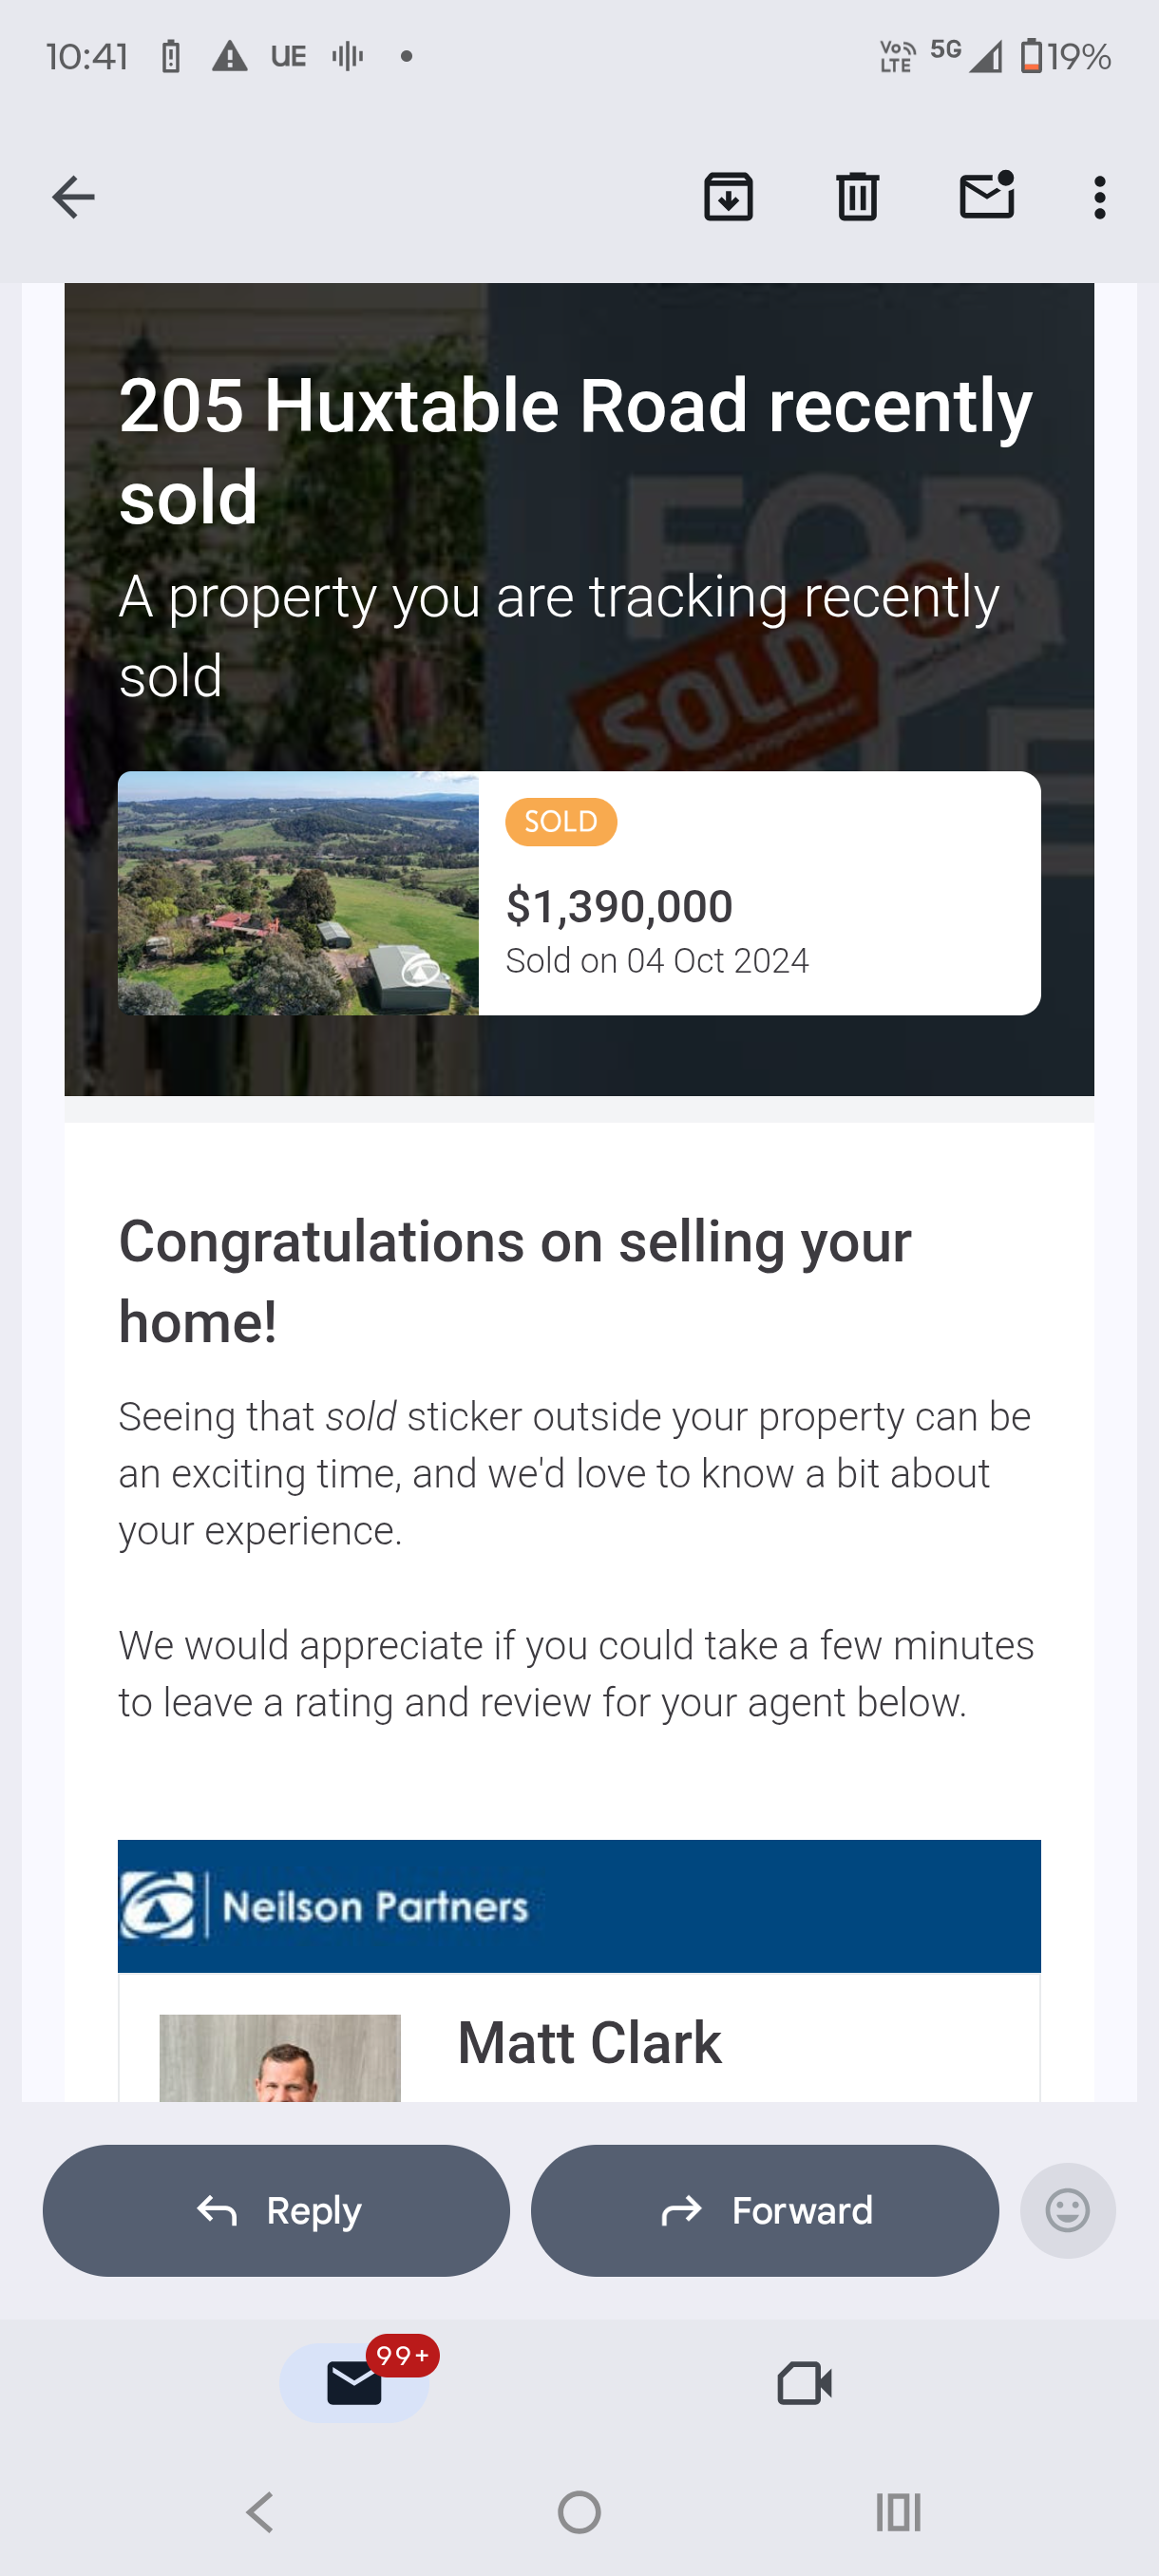Delete email with the trash icon
This screenshot has width=1159, height=2576.
[x=857, y=197]
